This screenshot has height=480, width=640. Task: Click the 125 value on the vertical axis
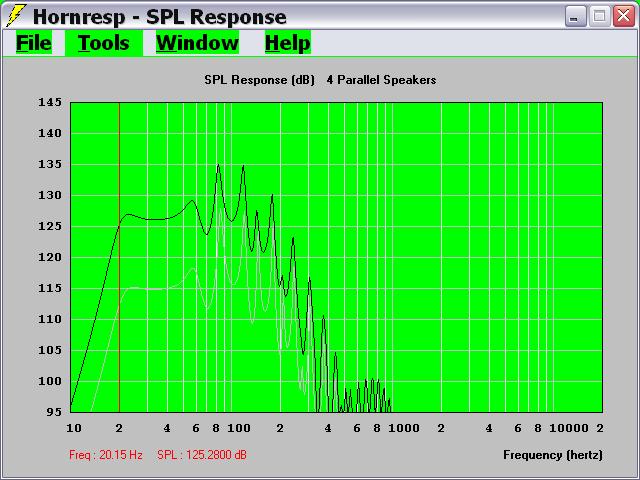[x=50, y=226]
